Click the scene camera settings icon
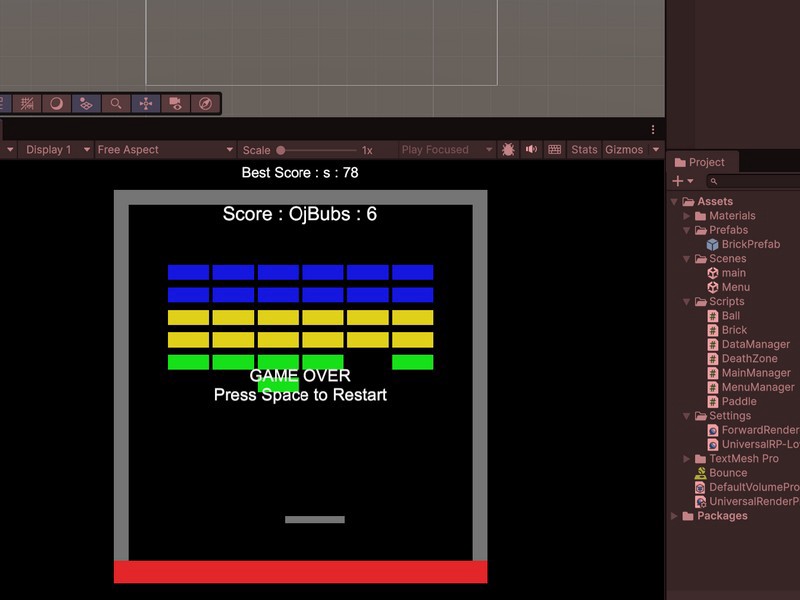 coord(175,103)
